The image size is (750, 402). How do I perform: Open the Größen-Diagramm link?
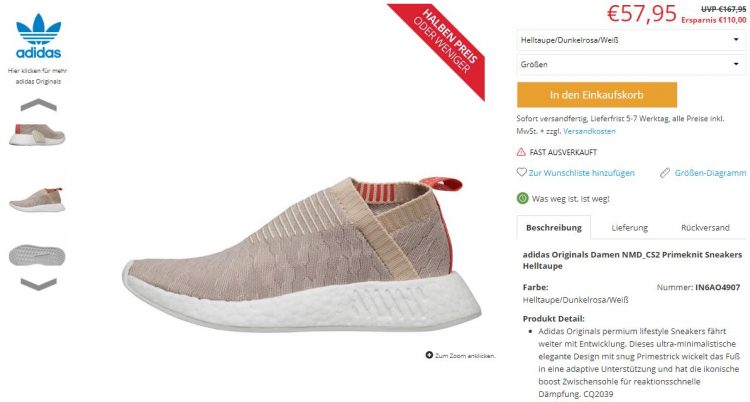[x=710, y=173]
